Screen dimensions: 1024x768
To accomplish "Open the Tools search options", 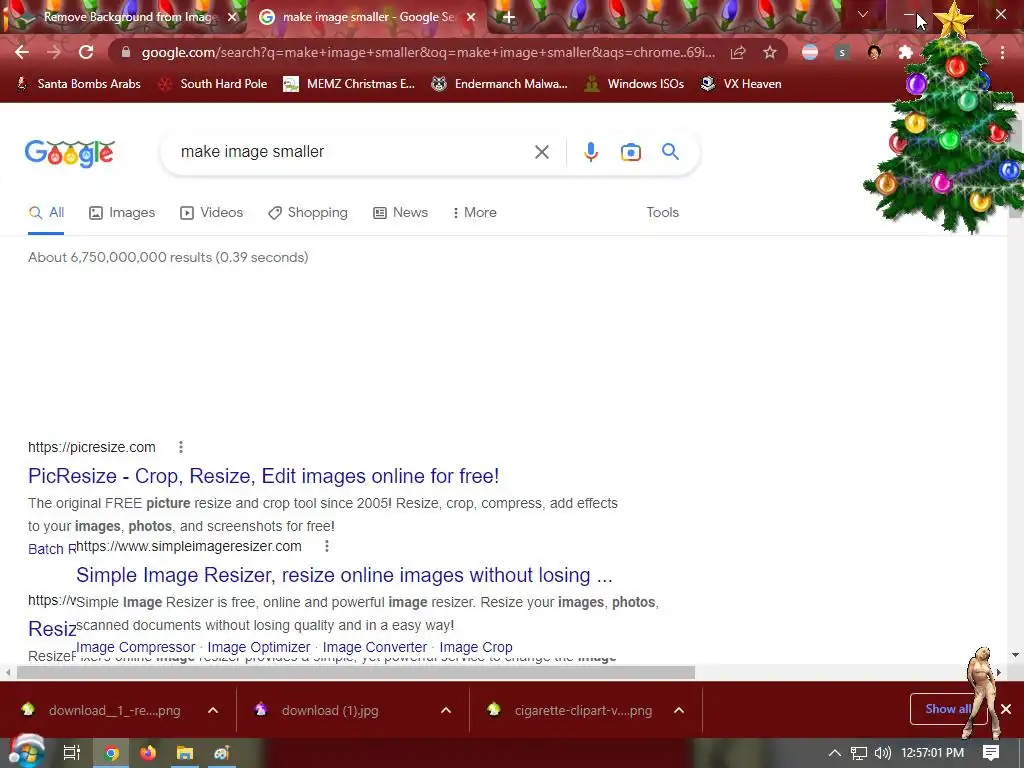I will click(x=662, y=213).
